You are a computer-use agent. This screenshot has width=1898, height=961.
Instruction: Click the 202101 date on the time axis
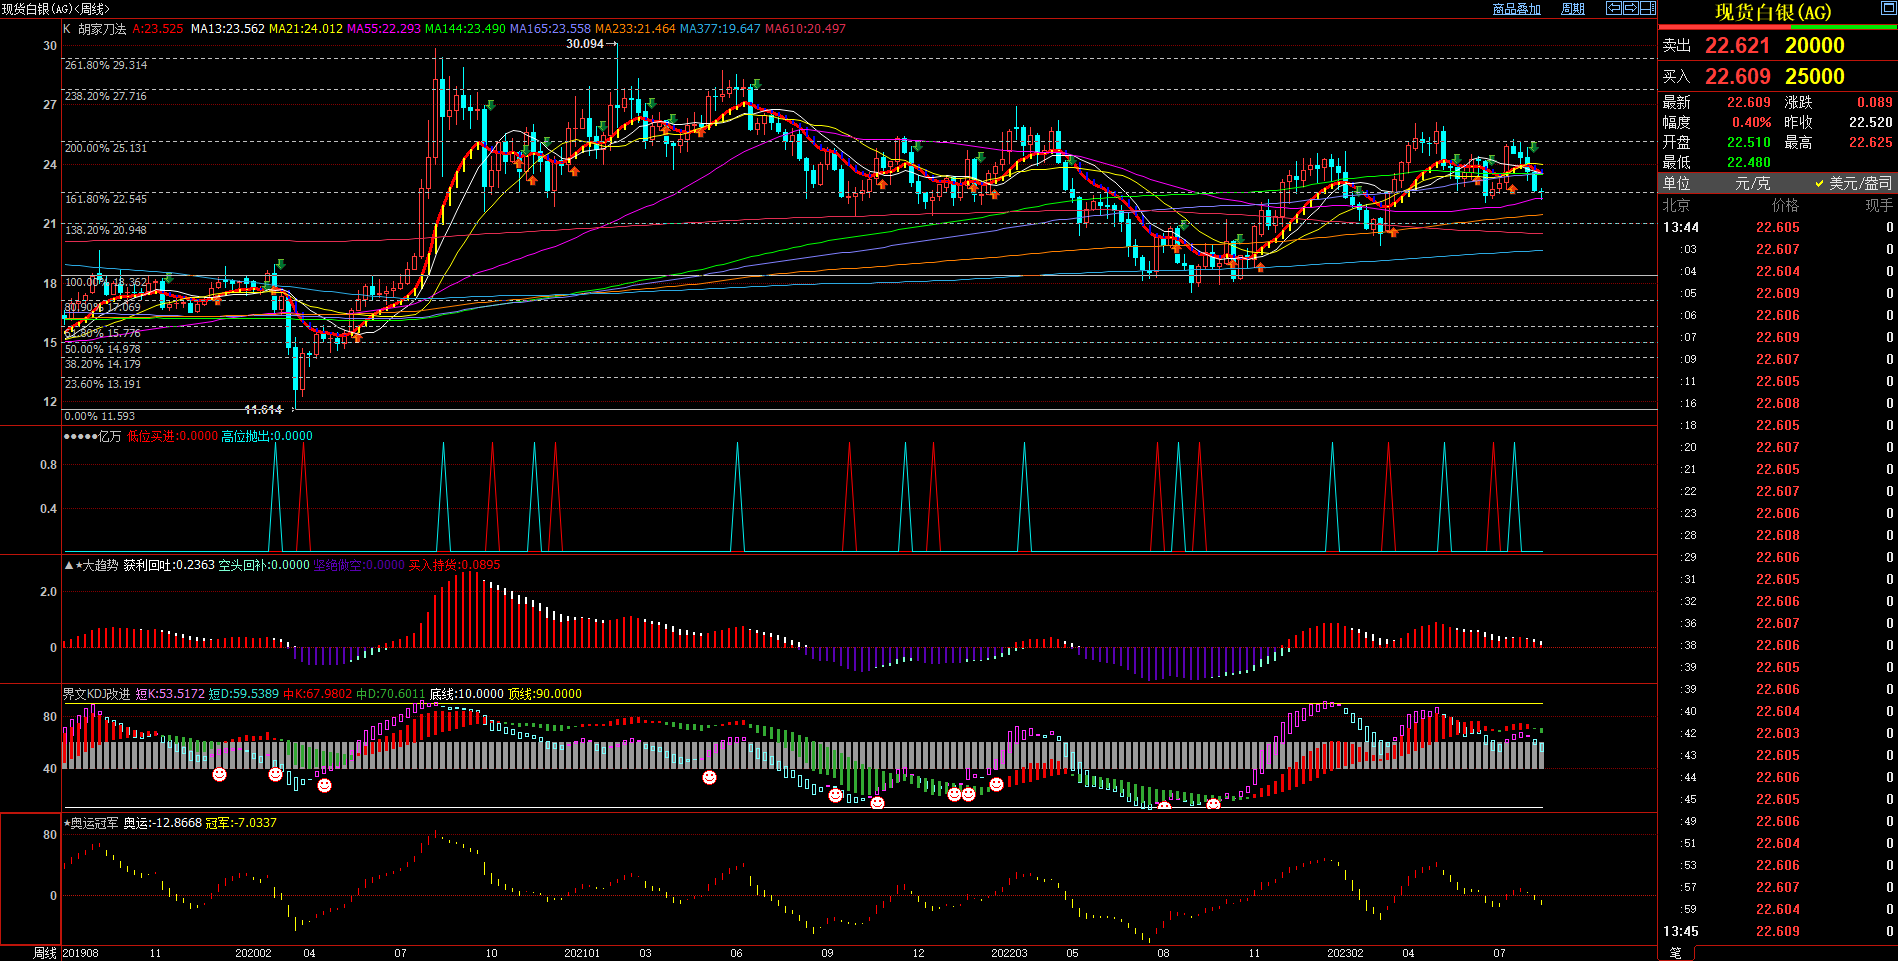pyautogui.click(x=582, y=953)
